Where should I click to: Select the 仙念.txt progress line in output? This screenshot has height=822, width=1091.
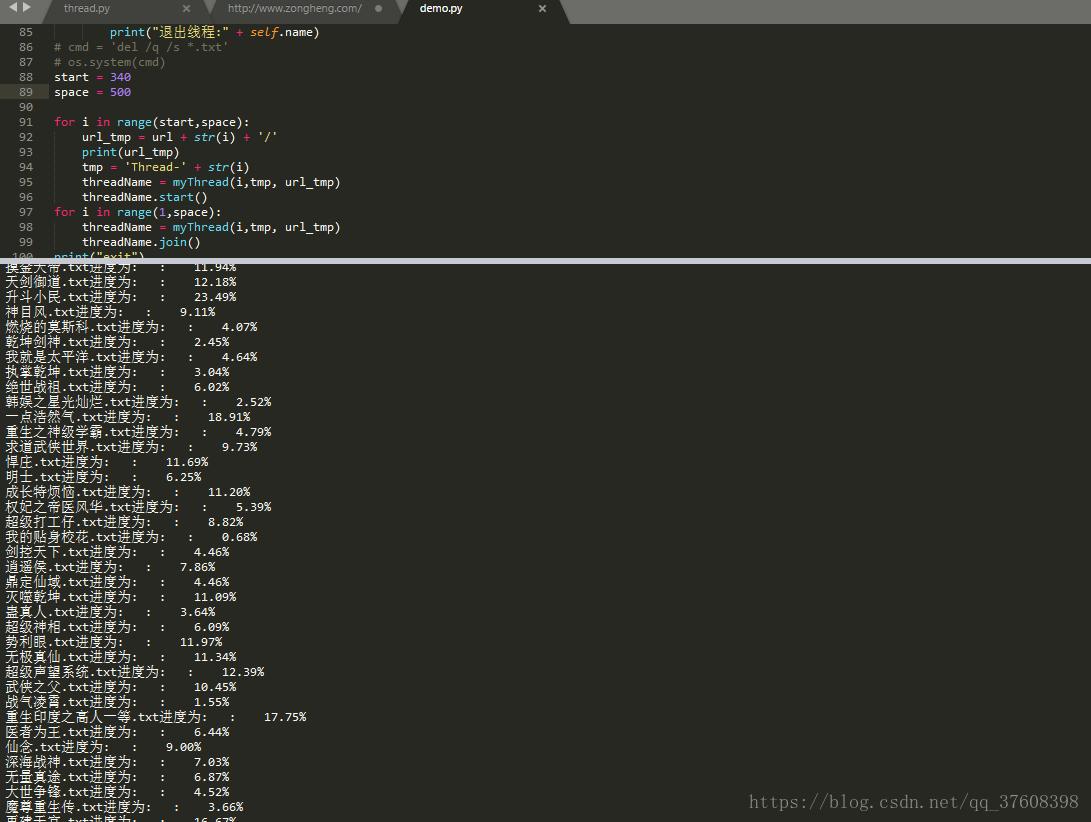[100, 746]
